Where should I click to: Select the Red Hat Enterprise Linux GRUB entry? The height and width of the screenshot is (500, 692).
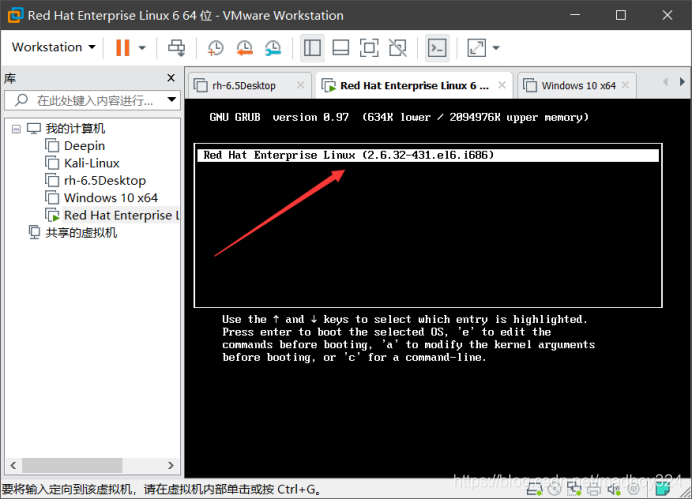(x=428, y=155)
